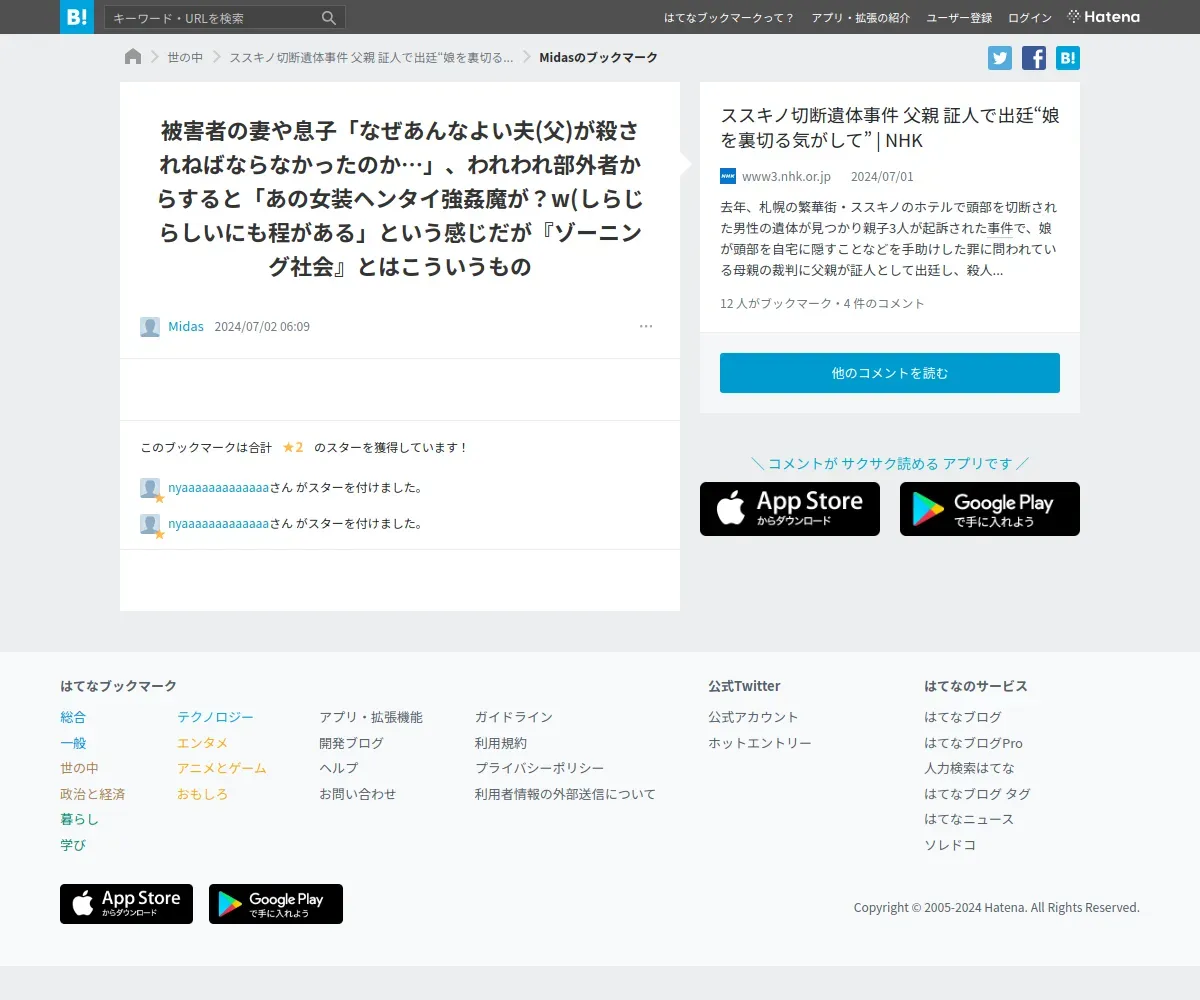Image resolution: width=1200 pixels, height=1000 pixels.
Task: Click the Hatena Bookmark B! logo in header
Action: [x=77, y=17]
